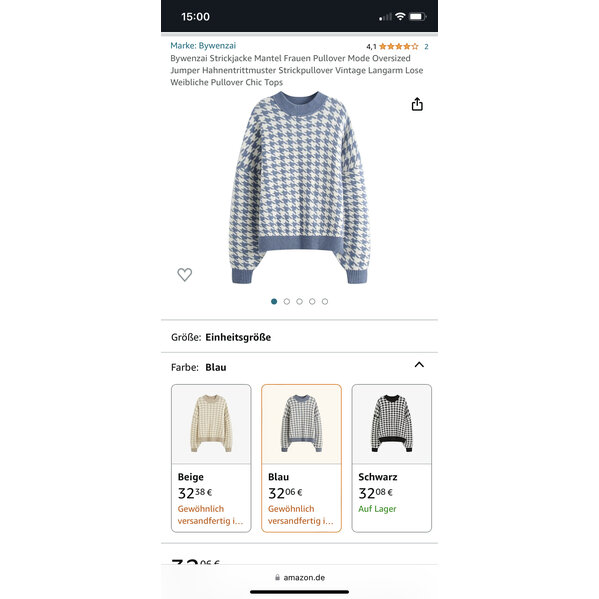
Task: Tap the share icon beside product image
Action: (417, 104)
